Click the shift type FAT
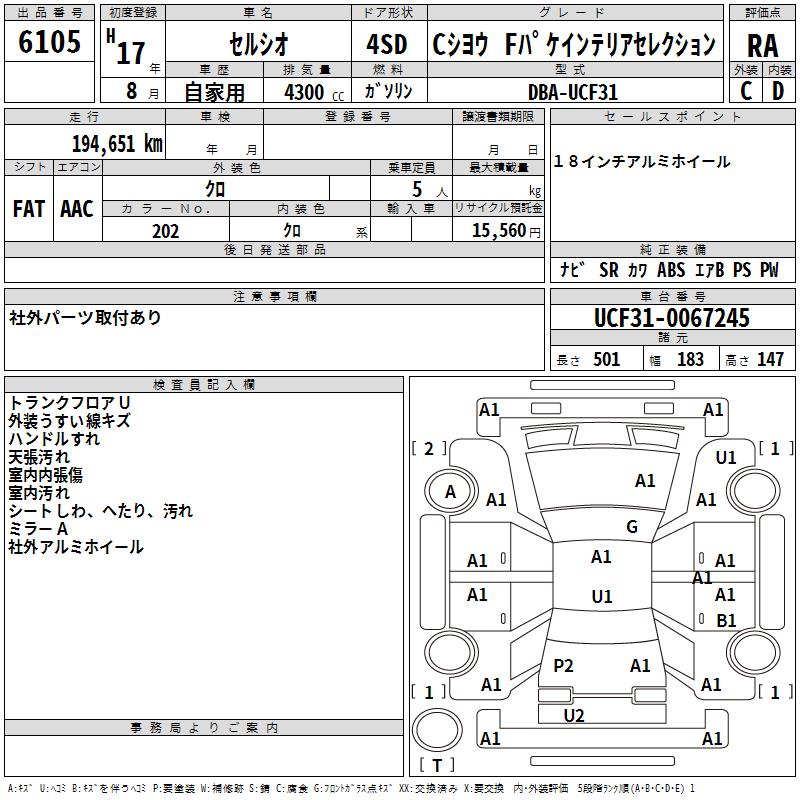 29,209
